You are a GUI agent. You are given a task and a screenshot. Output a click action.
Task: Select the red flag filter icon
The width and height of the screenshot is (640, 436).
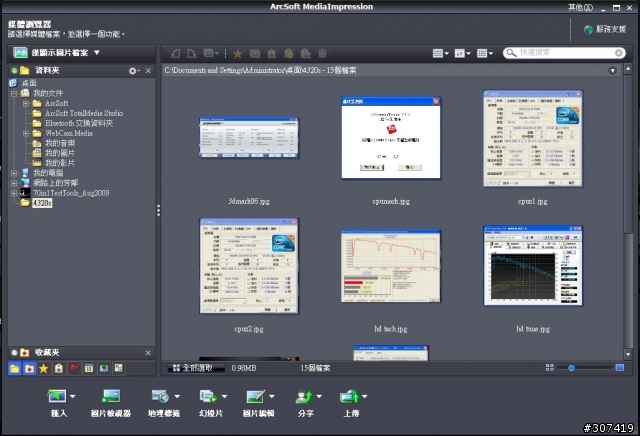pyautogui.click(x=74, y=368)
